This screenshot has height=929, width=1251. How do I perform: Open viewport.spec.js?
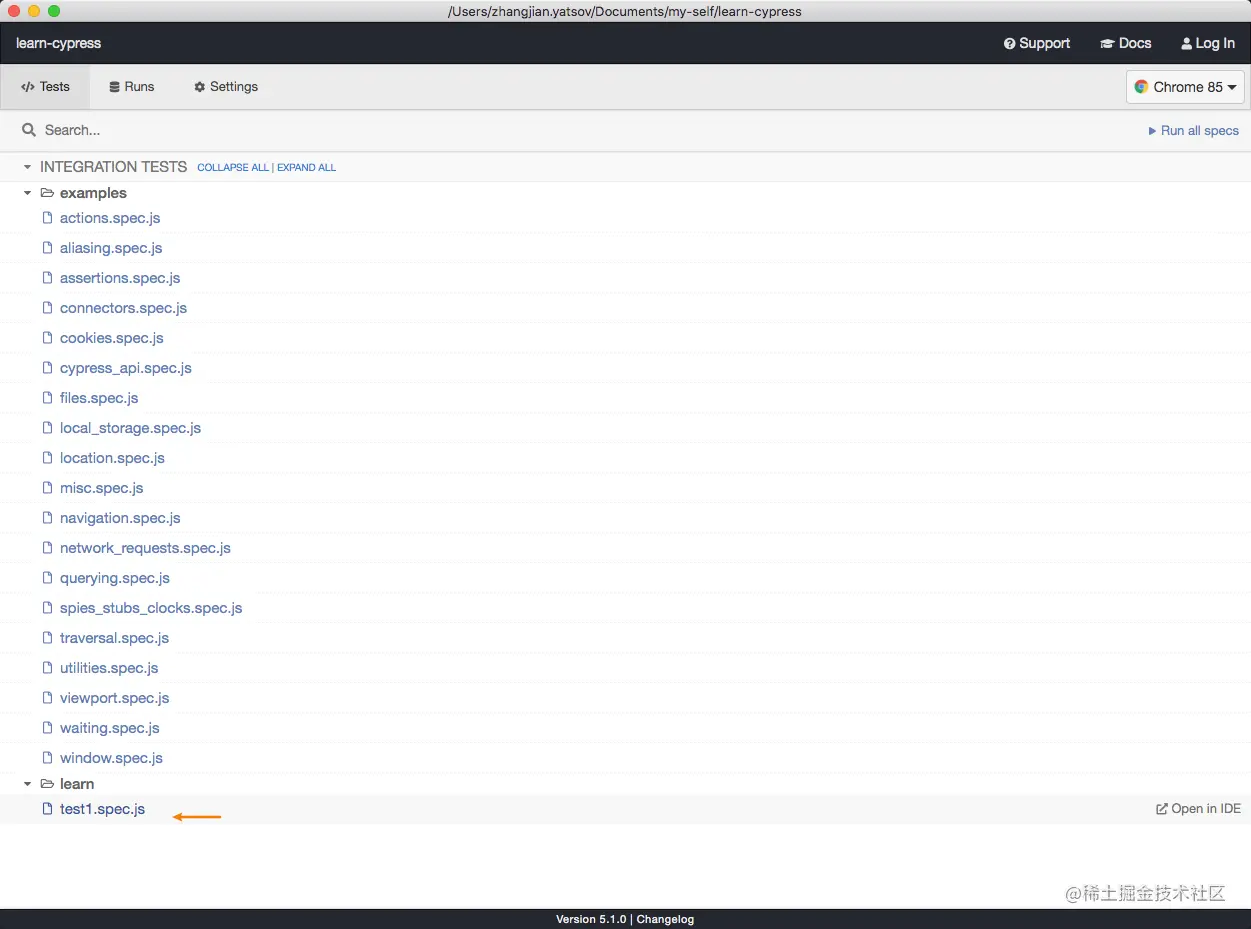[114, 698]
